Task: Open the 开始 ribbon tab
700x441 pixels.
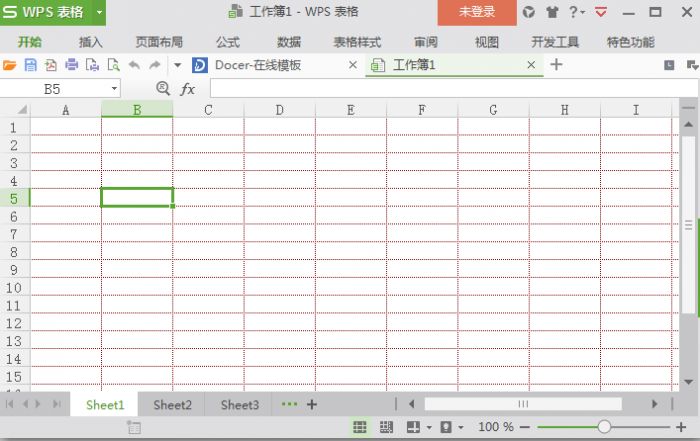Action: pyautogui.click(x=30, y=42)
